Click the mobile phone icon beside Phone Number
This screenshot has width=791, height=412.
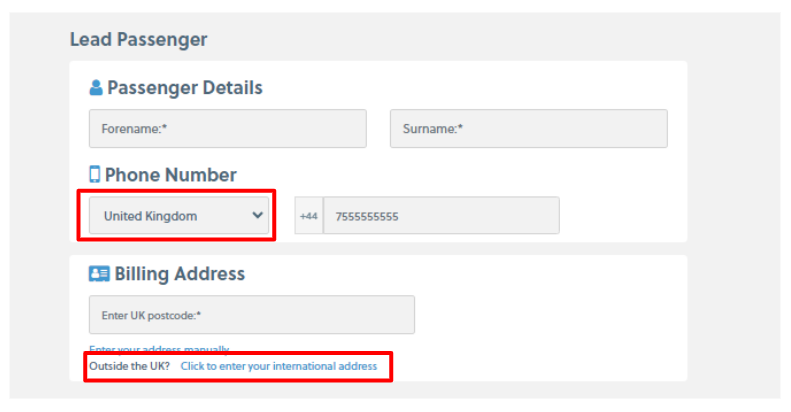pos(95,174)
